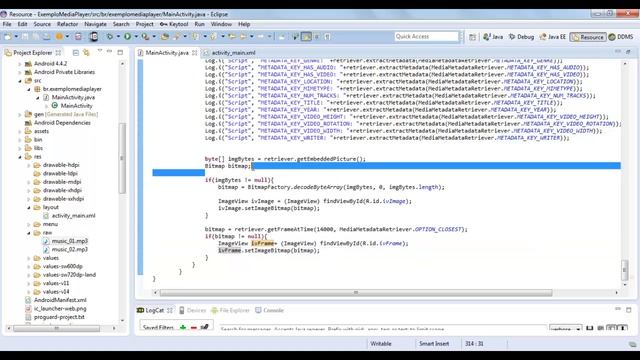The width and height of the screenshot is (640, 360).
Task: Switch to the Java perspective
Action: (493, 37)
